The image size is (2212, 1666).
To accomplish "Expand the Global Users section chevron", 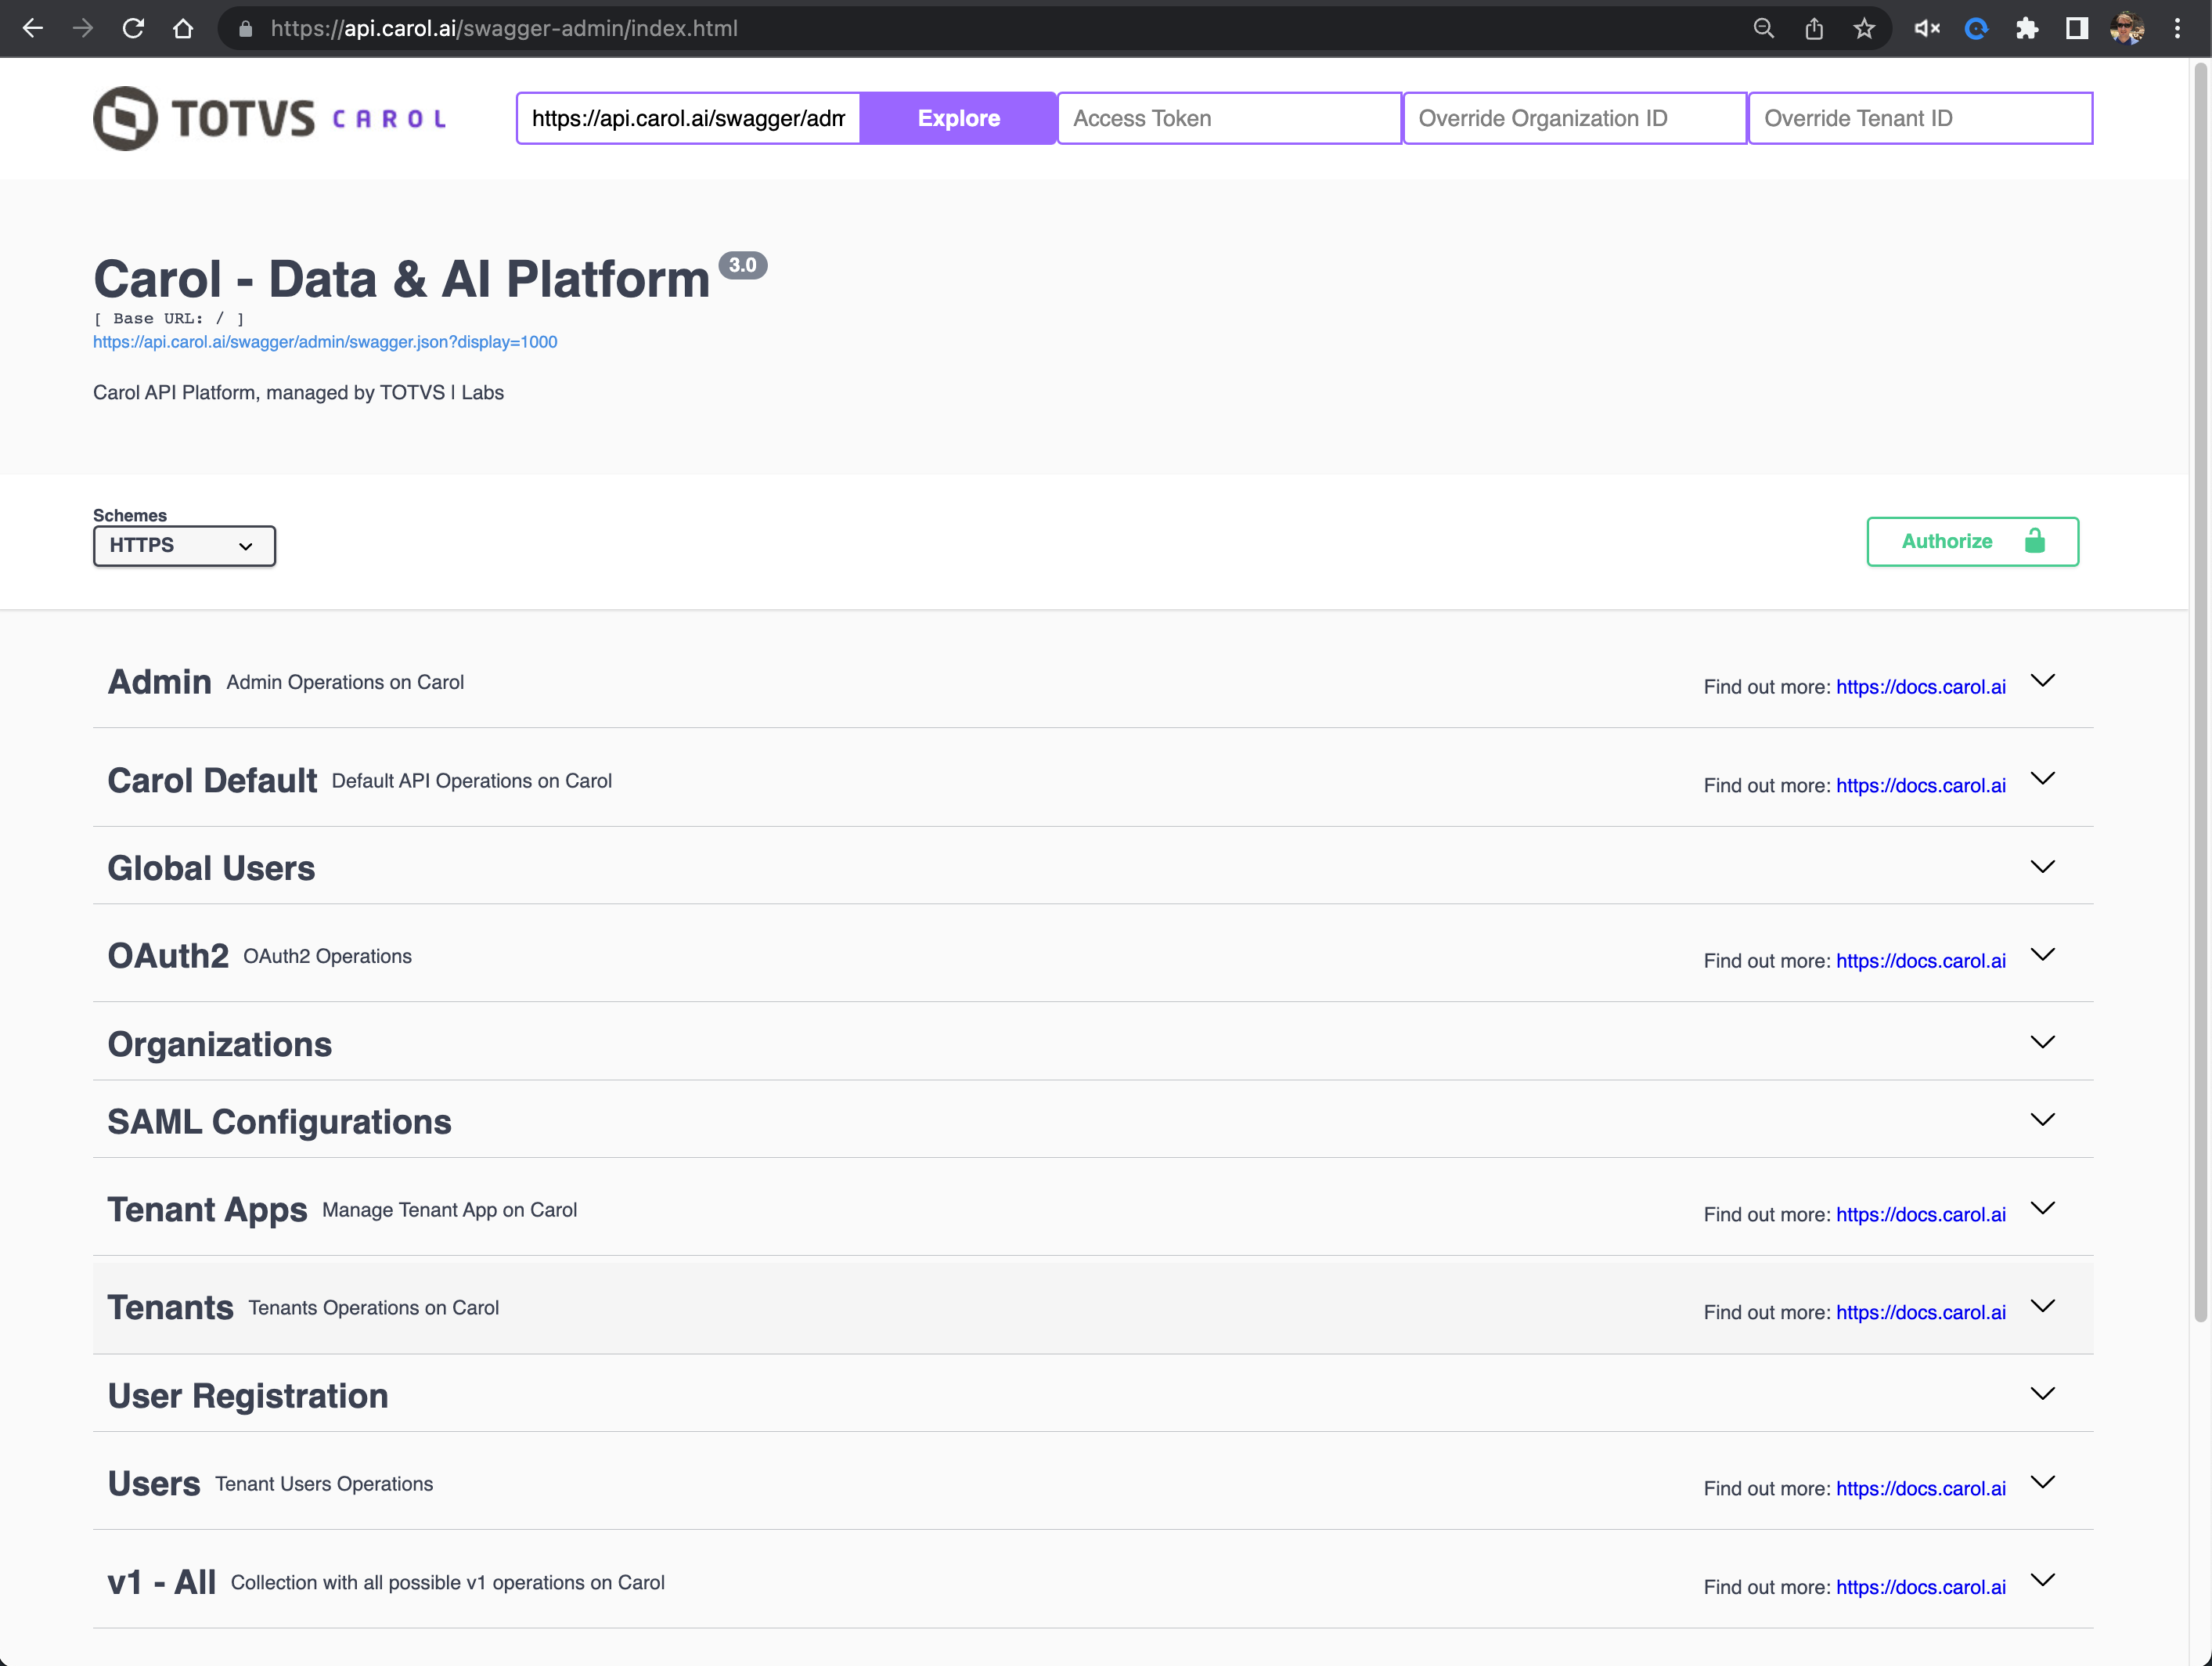I will pyautogui.click(x=2043, y=866).
